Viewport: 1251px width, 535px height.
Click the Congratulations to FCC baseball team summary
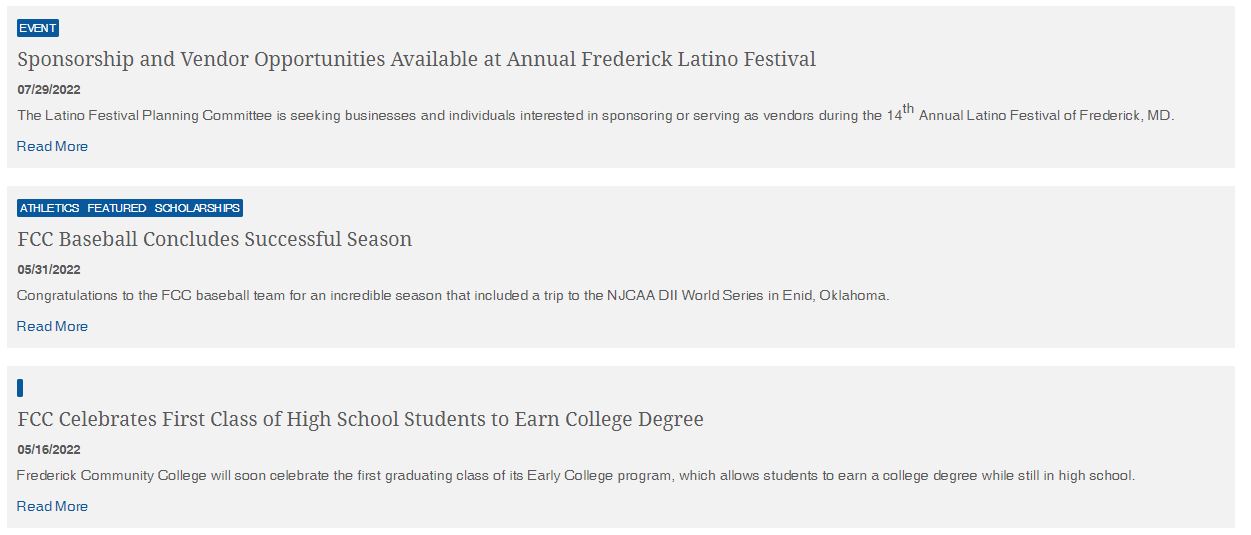[453, 295]
